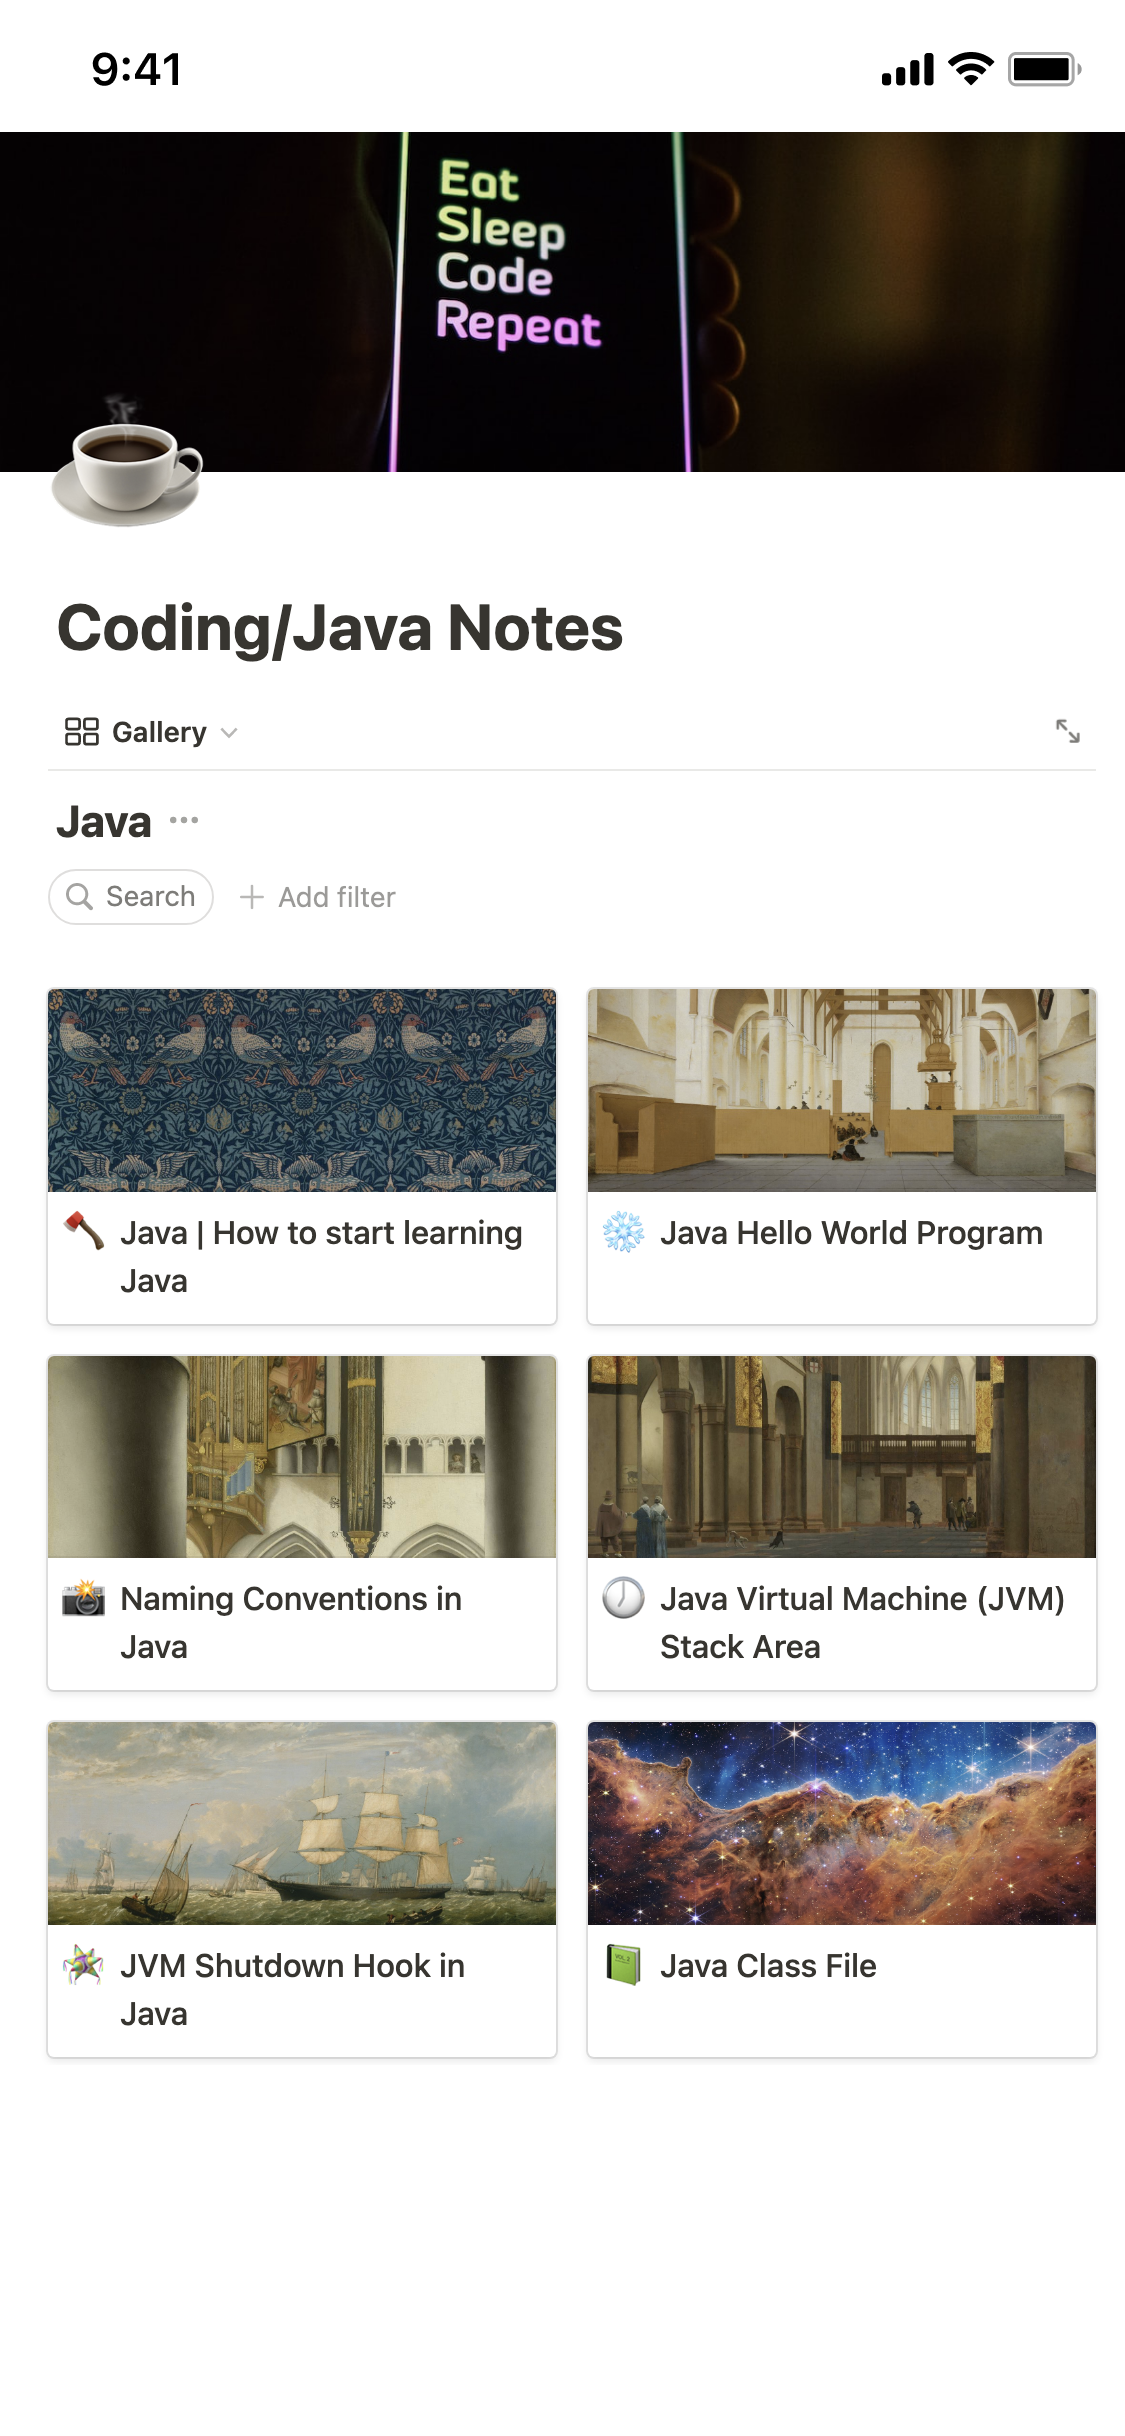Tap the snowflake icon beside Hello World

(623, 1232)
